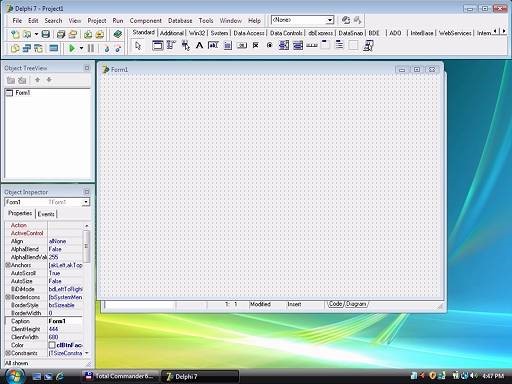Pick the Panel component
Image resolution: width=512 pixels, height=384 pixels.
point(353,45)
